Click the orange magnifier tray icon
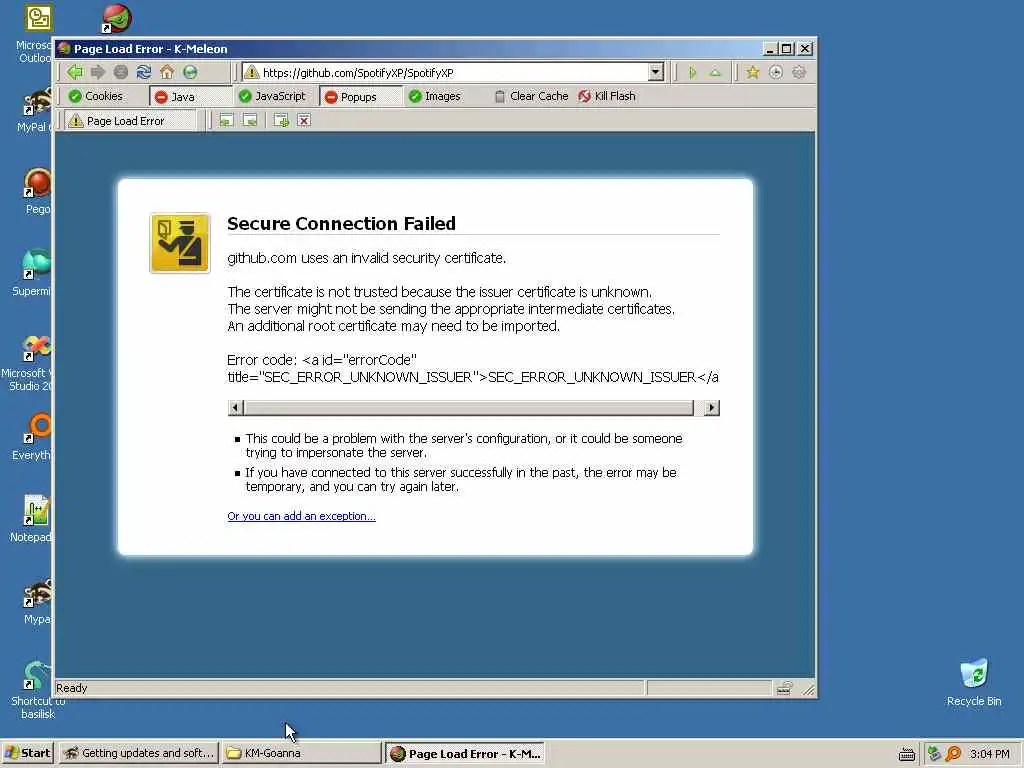The image size is (1024, 768). pyautogui.click(x=953, y=754)
